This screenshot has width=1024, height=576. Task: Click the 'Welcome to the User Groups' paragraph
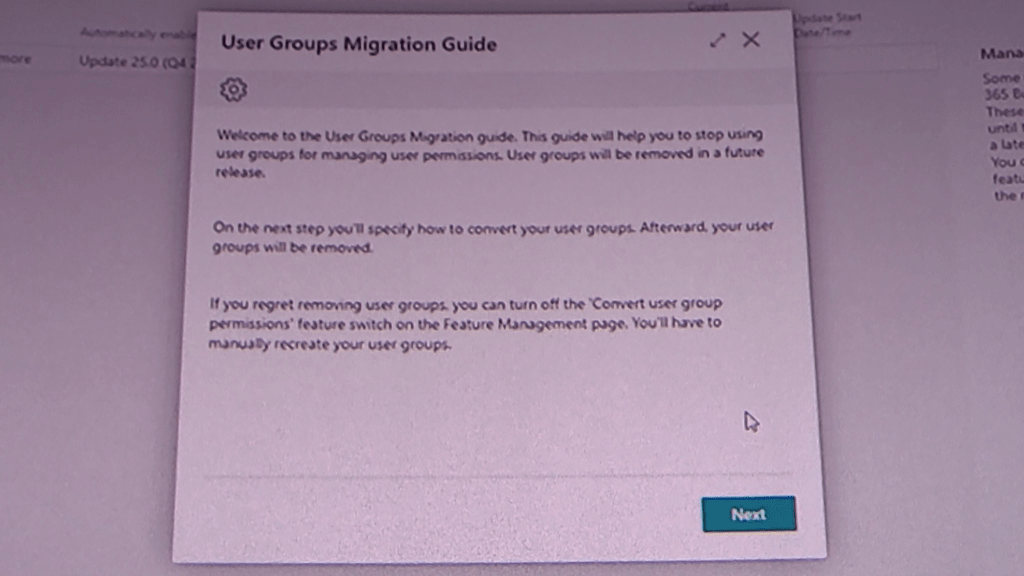[489, 153]
